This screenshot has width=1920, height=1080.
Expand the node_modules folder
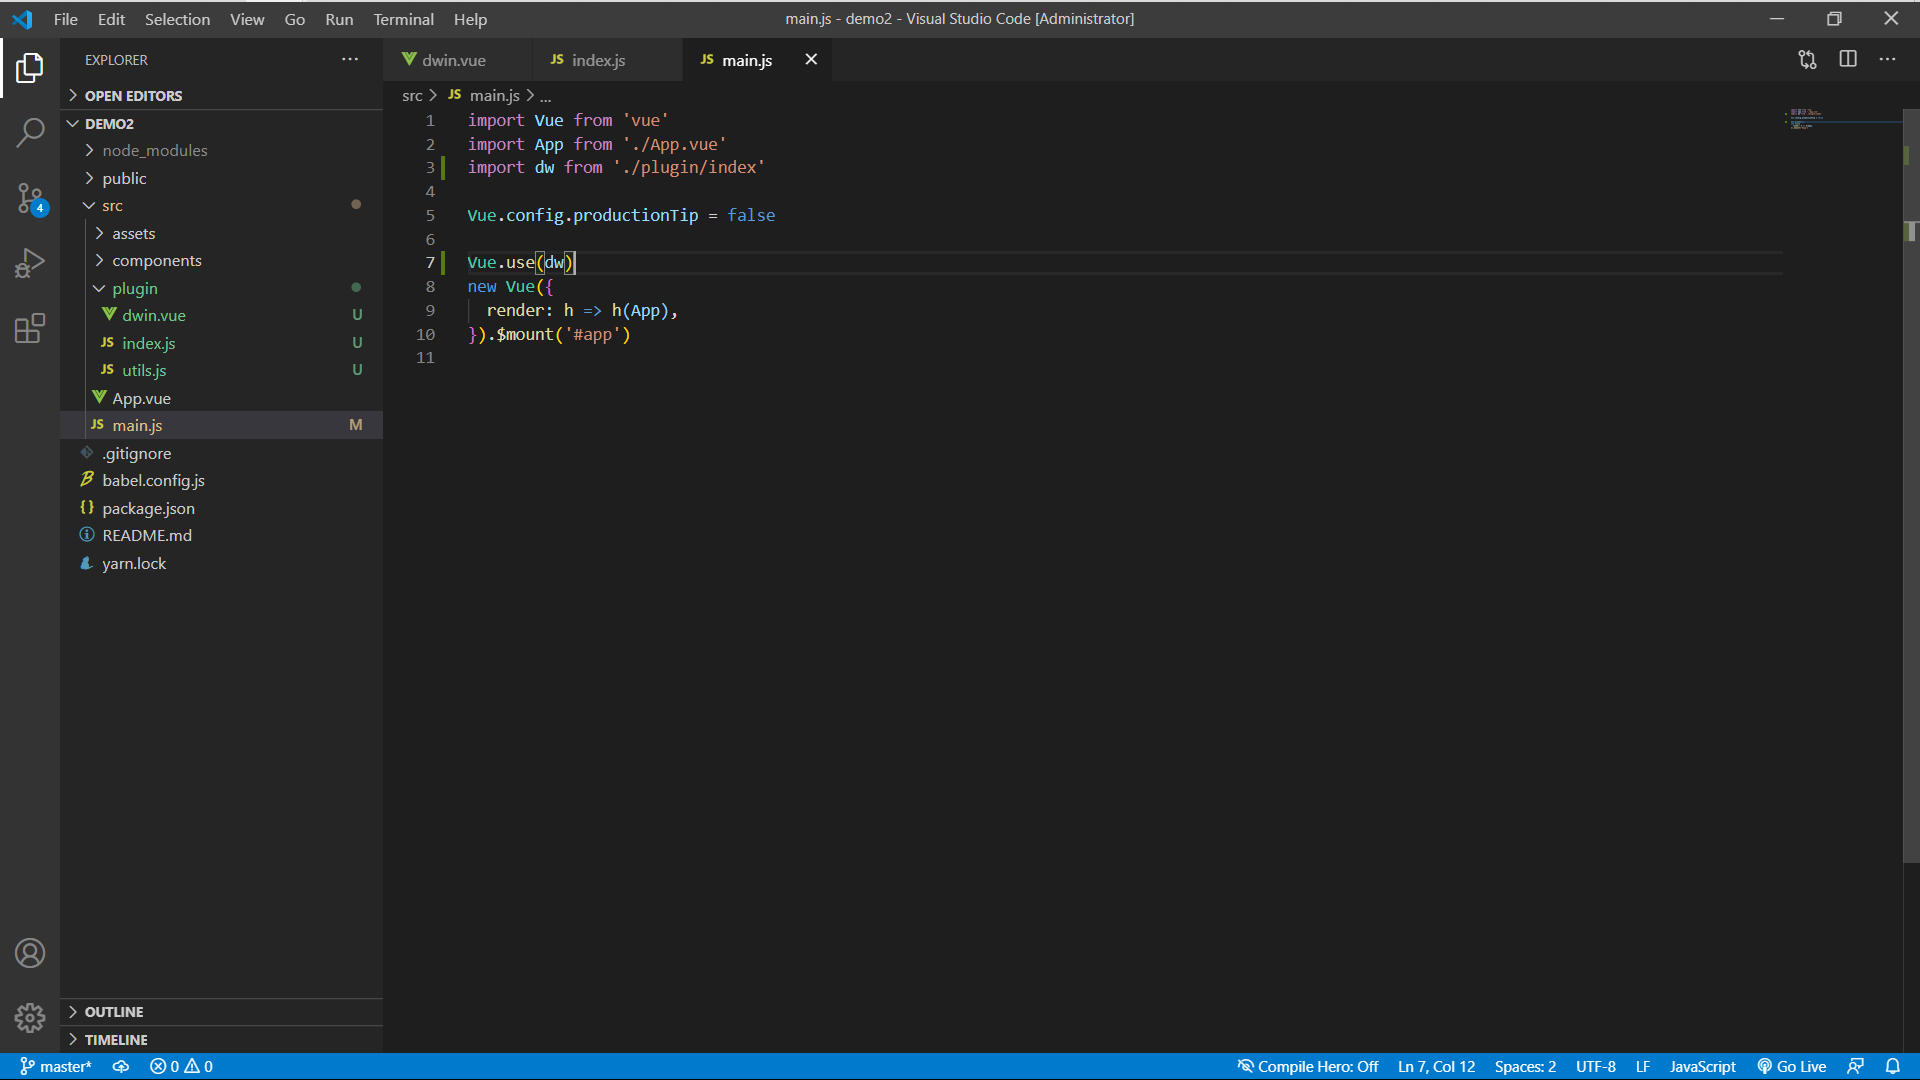221,151
